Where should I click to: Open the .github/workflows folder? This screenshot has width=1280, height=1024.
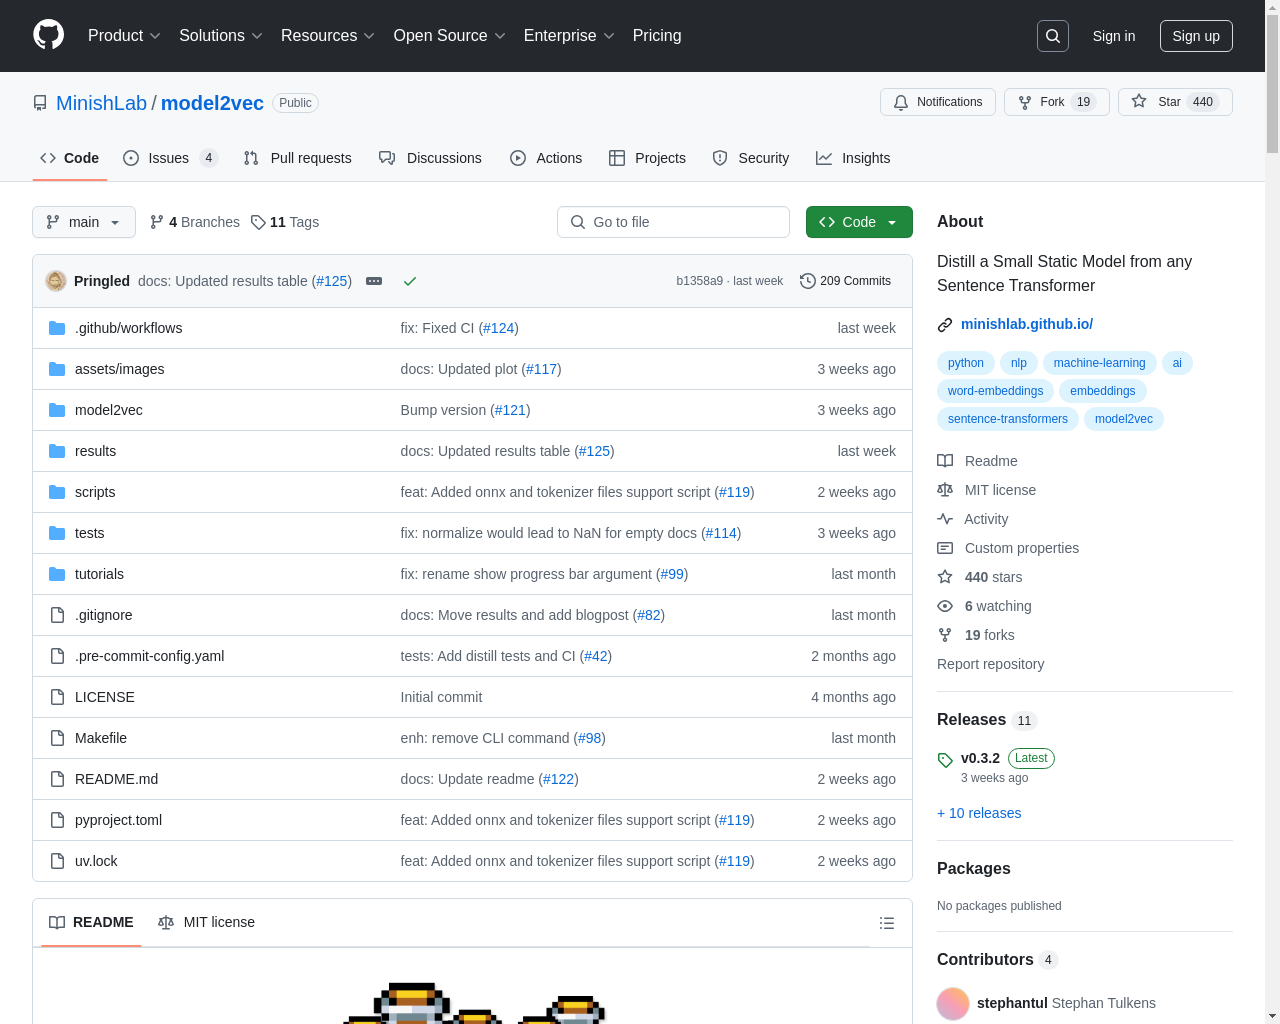tap(128, 328)
